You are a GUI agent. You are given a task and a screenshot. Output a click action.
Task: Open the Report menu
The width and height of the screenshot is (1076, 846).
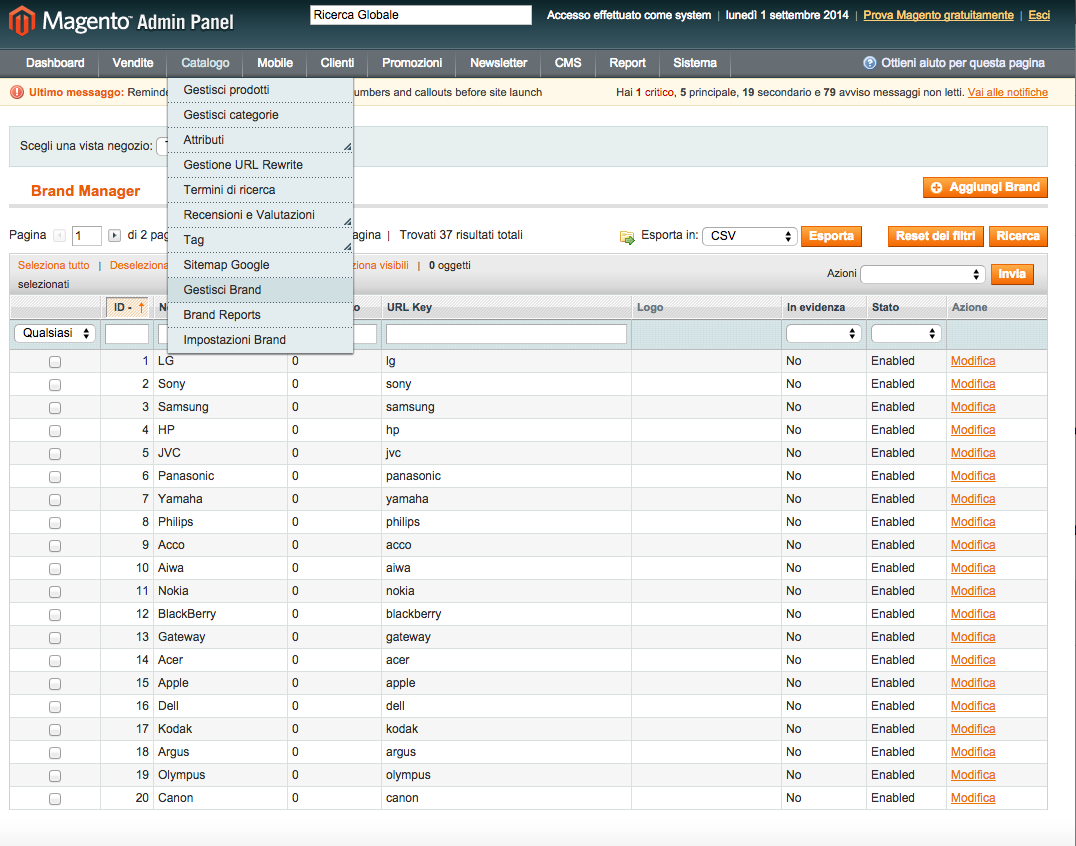coord(627,62)
